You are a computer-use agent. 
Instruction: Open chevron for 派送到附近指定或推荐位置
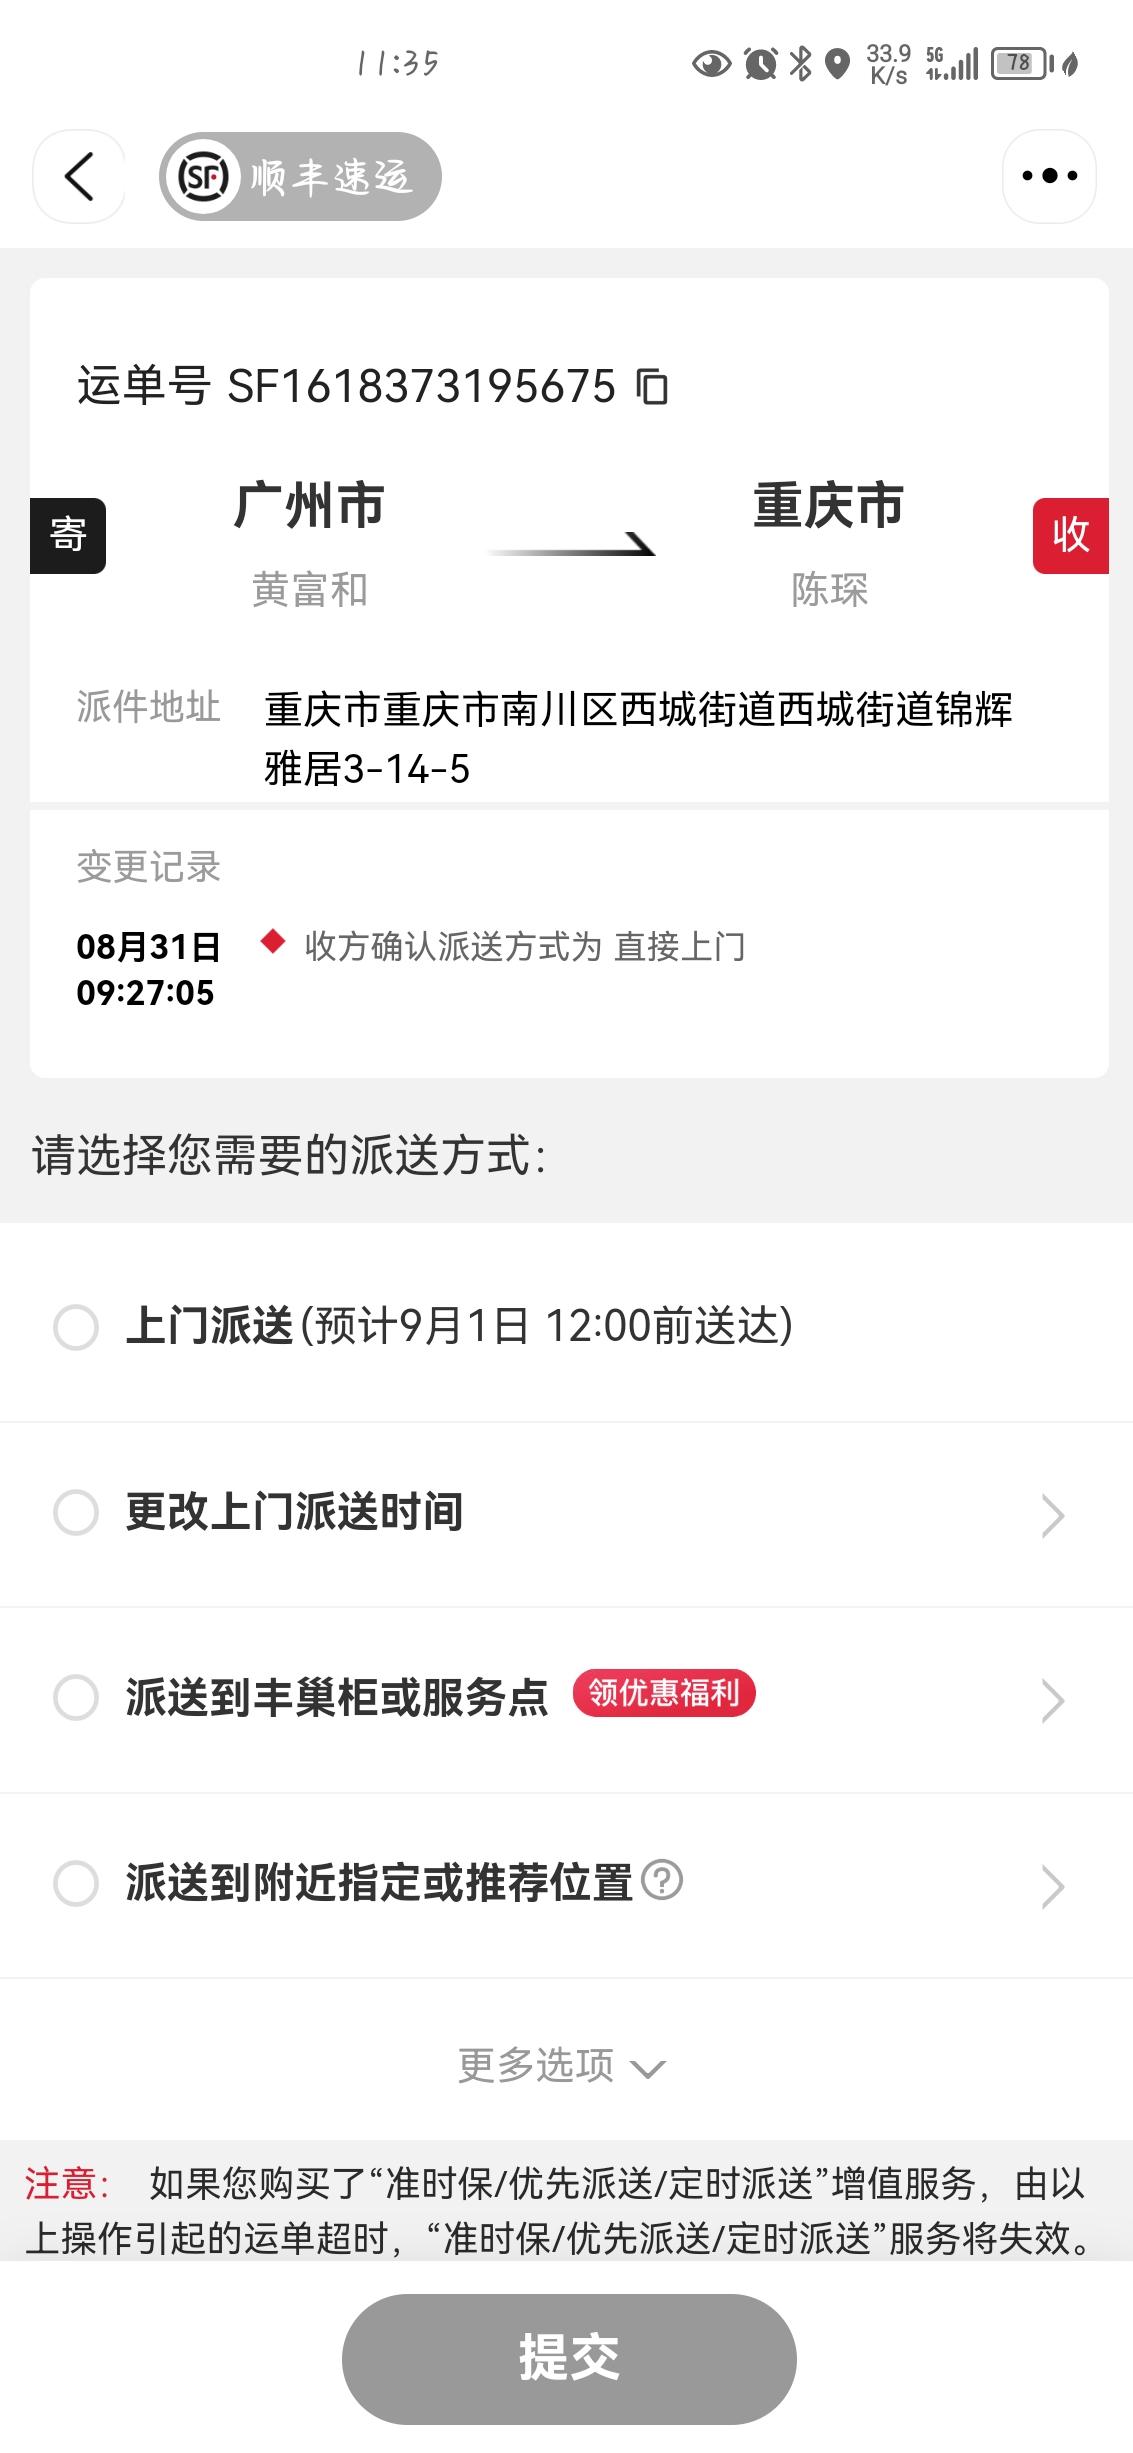coord(1052,1886)
